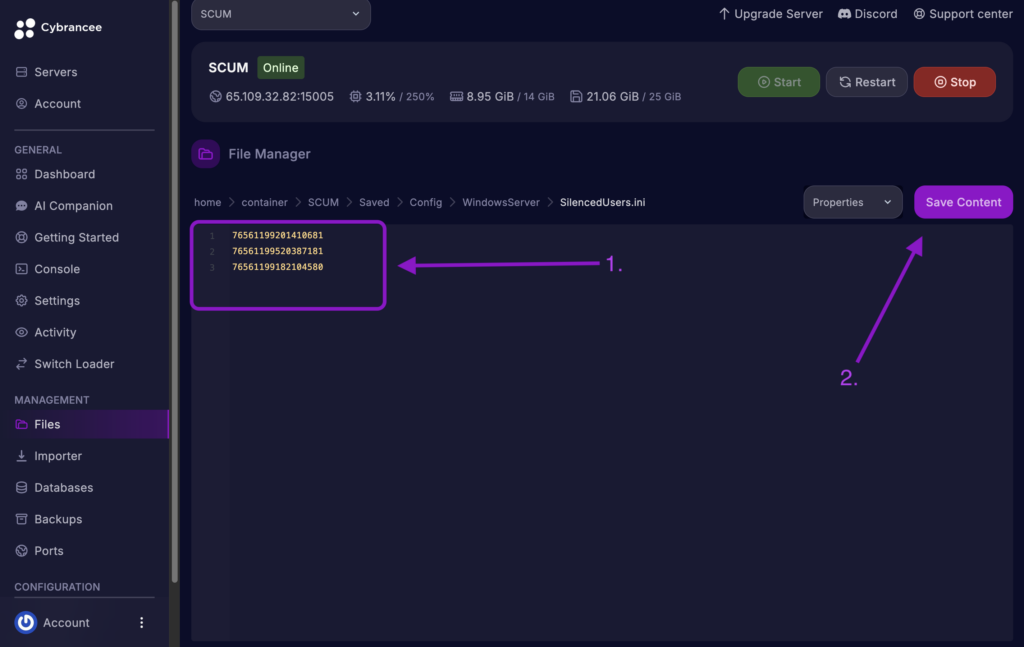Open the AI Companion
This screenshot has width=1024, height=647.
70,205
